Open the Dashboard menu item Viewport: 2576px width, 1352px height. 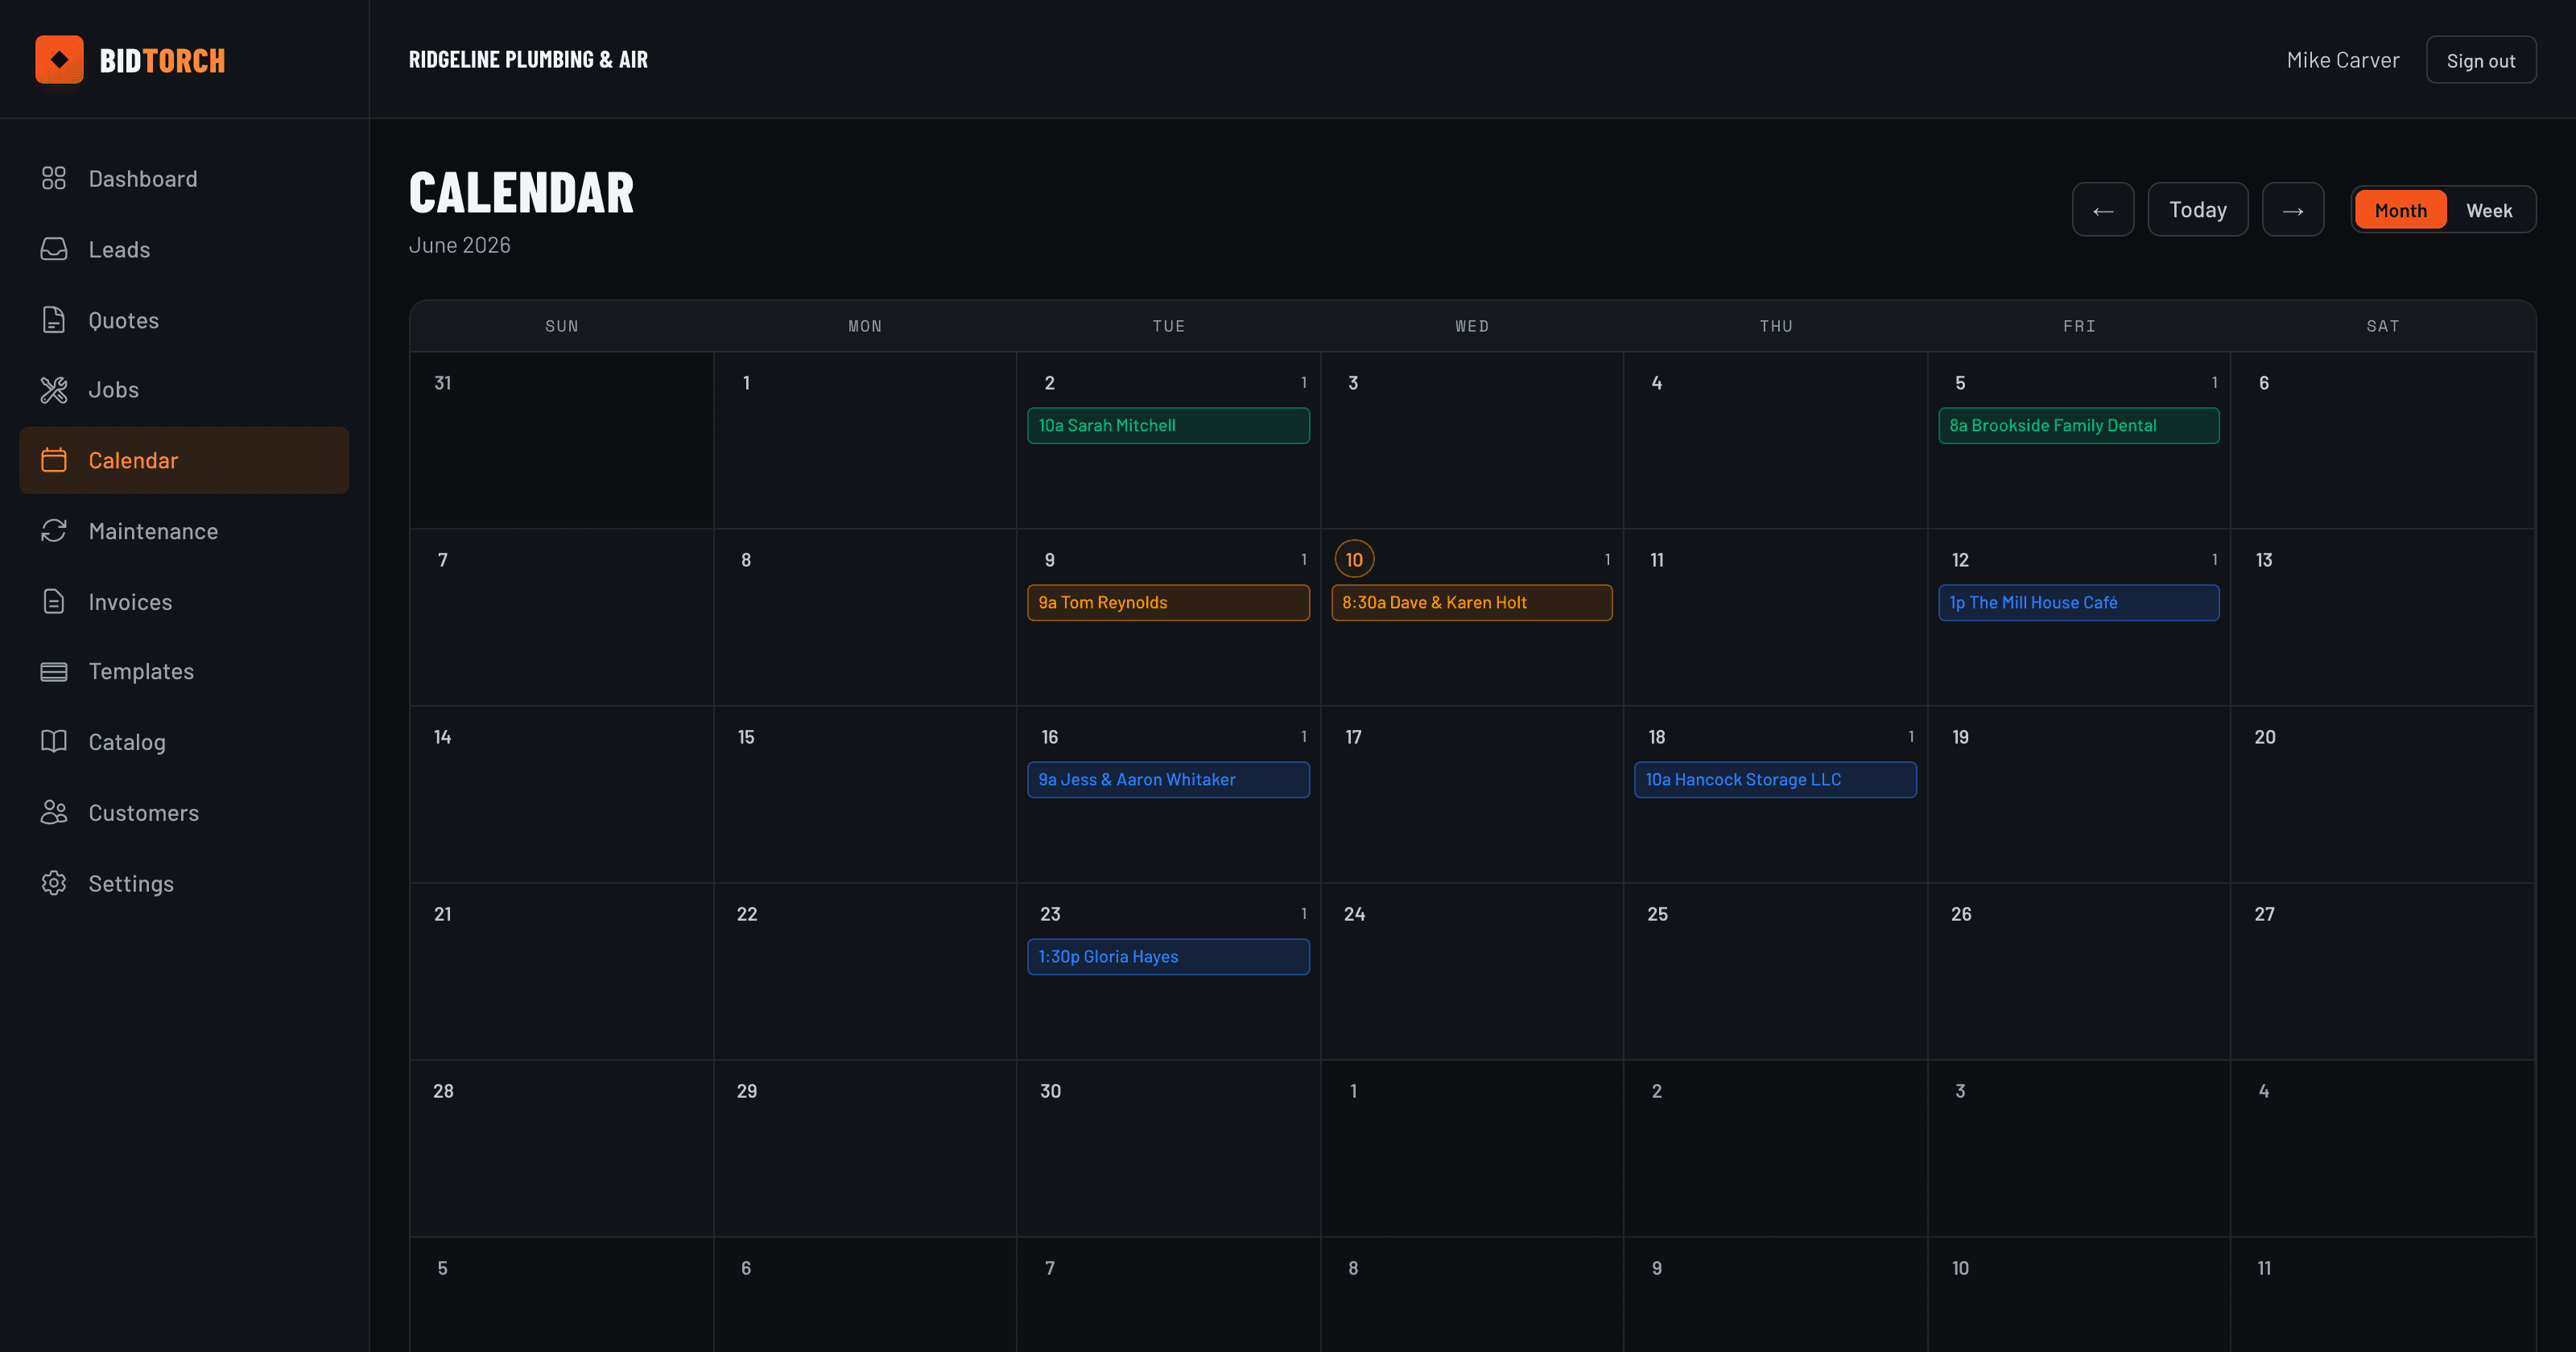[x=184, y=179]
